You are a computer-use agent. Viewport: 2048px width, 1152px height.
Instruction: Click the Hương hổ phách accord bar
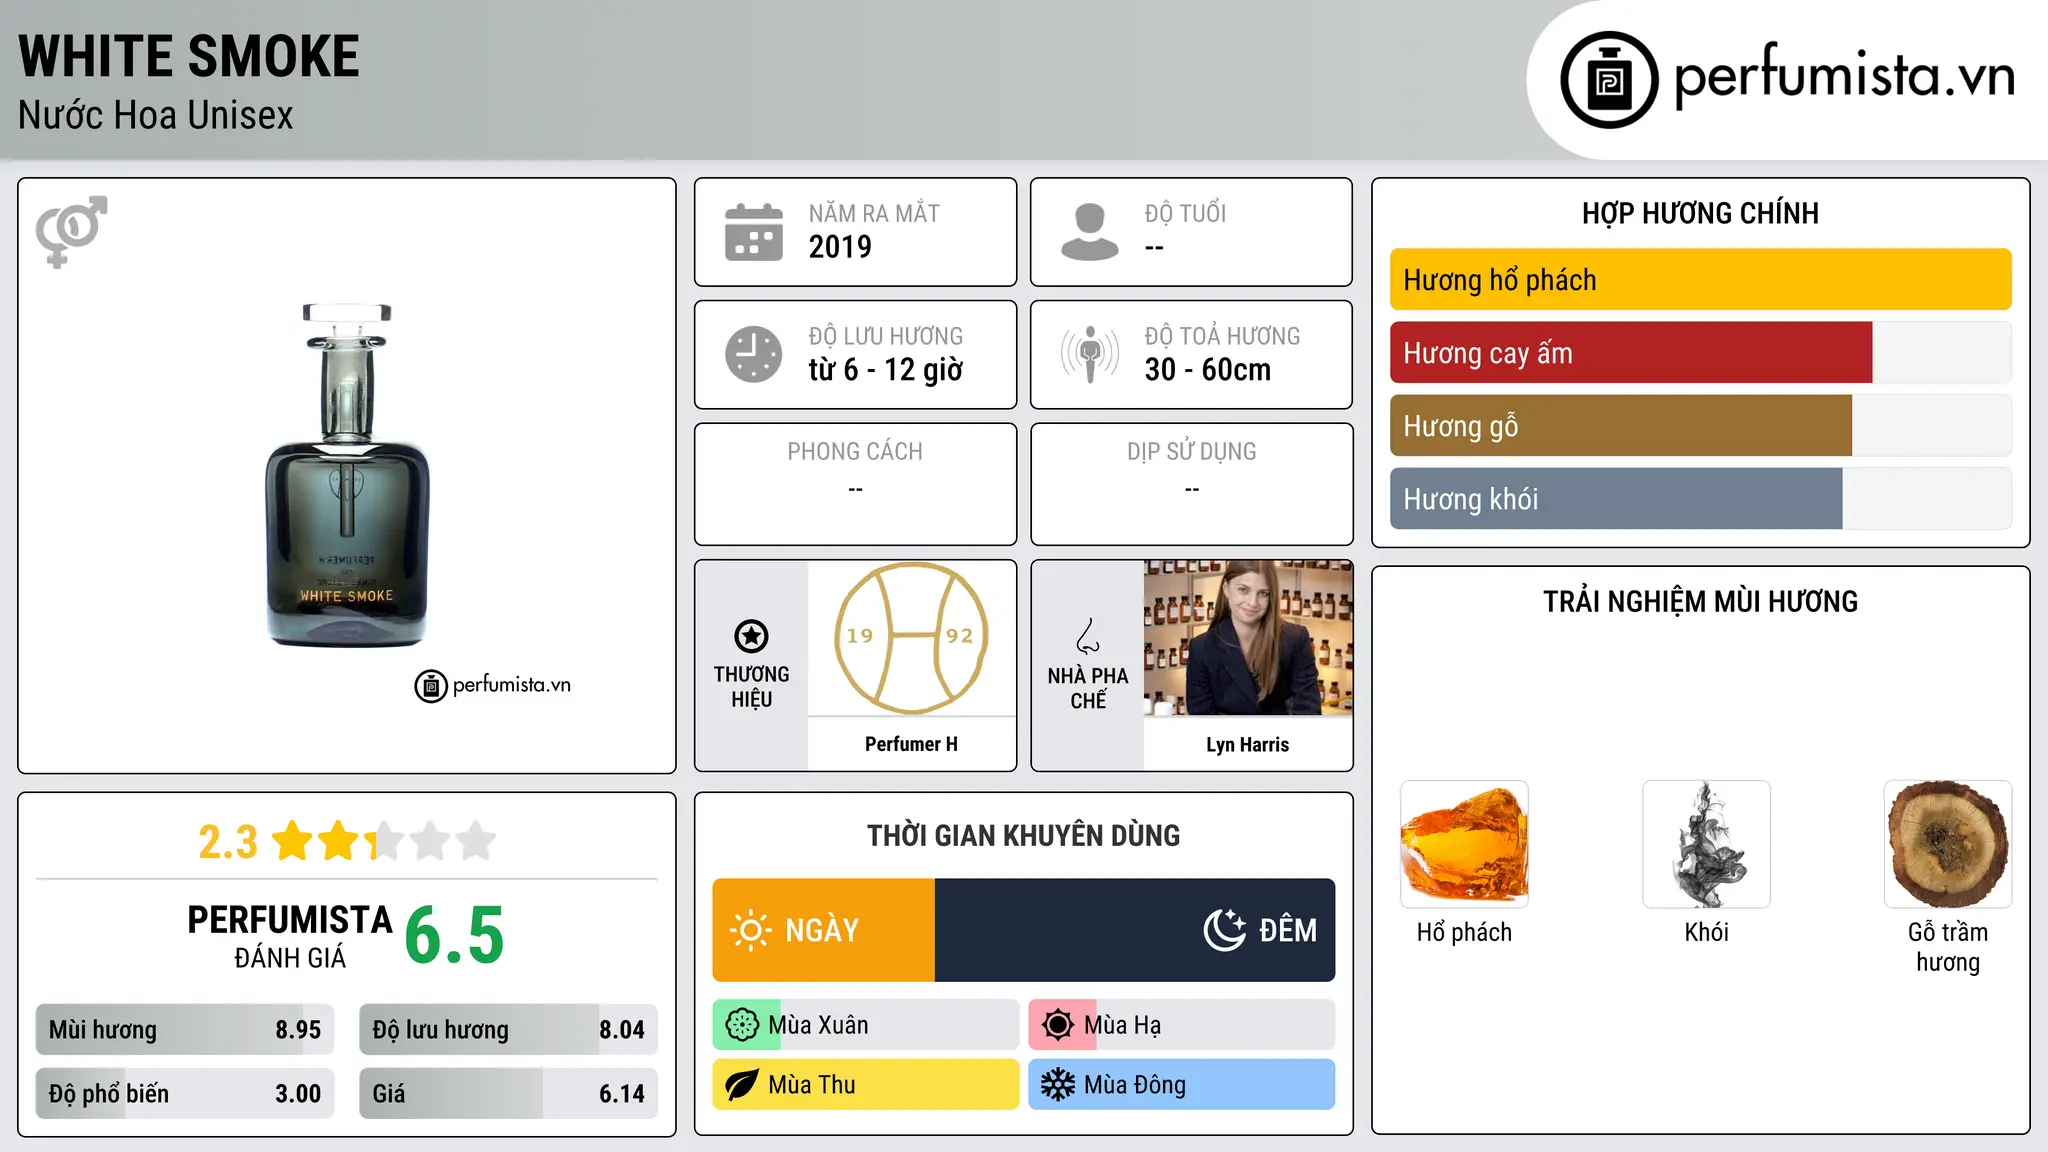click(x=1700, y=280)
